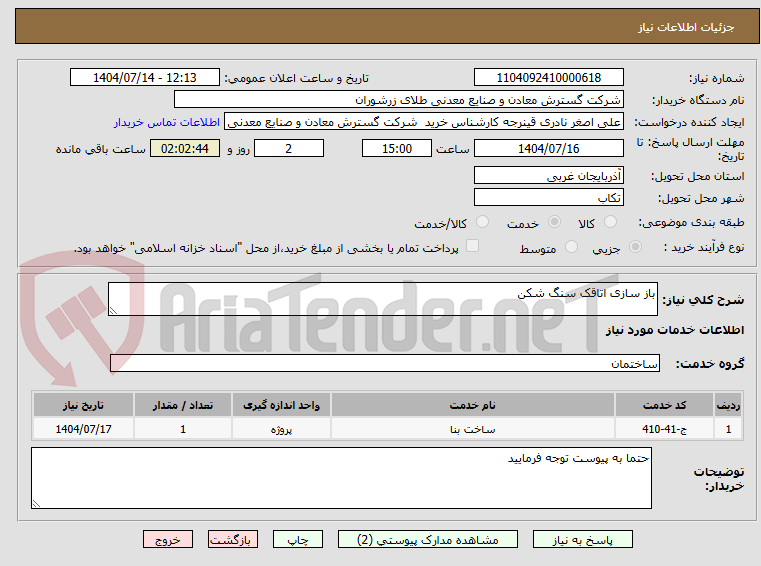Screen dimensions: 761x566
Task: Click the ردیف column header
Action: [x=728, y=405]
